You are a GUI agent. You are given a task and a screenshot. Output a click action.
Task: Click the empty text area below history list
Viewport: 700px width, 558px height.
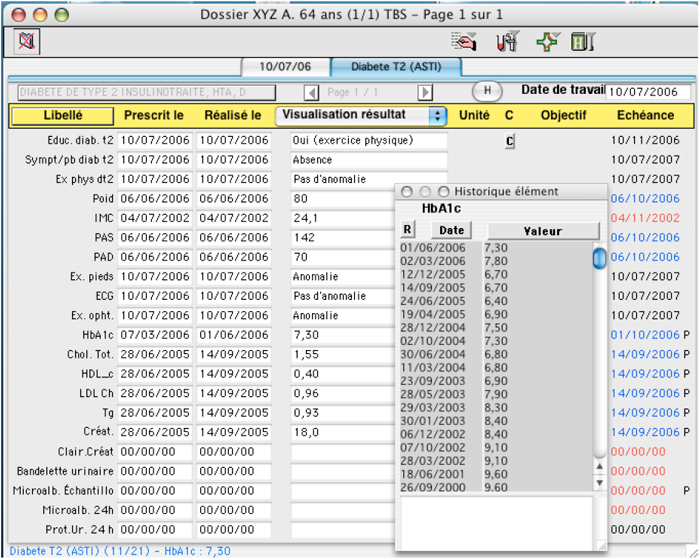[496, 523]
